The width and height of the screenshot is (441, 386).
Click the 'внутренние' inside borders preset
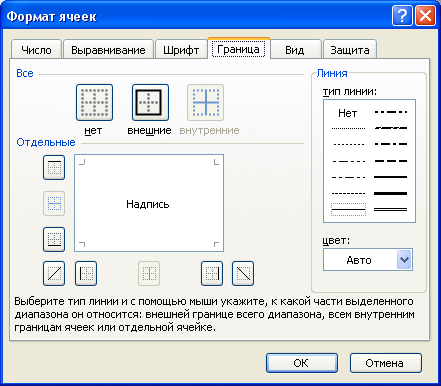click(x=205, y=103)
